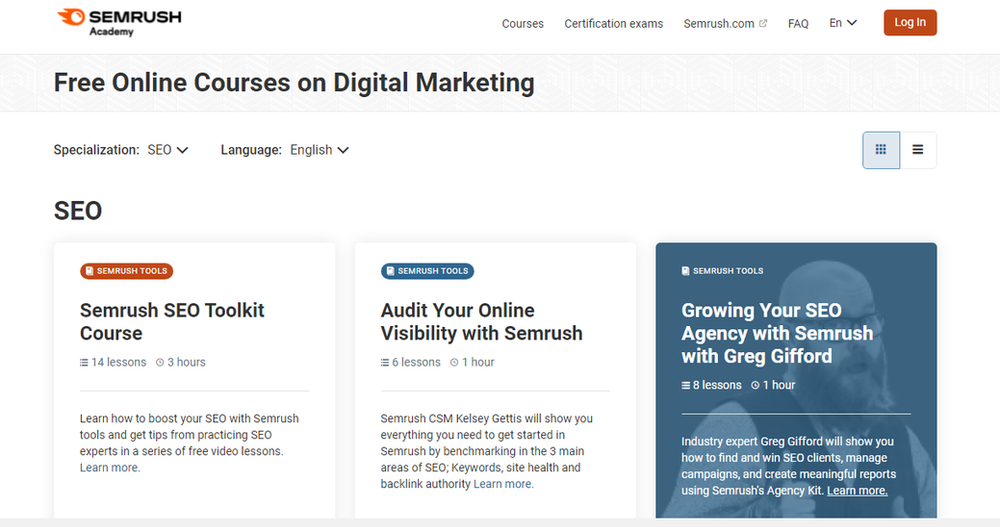1000x527 pixels.
Task: Click the red SEMRUSH TOOLS badge
Action: [126, 271]
